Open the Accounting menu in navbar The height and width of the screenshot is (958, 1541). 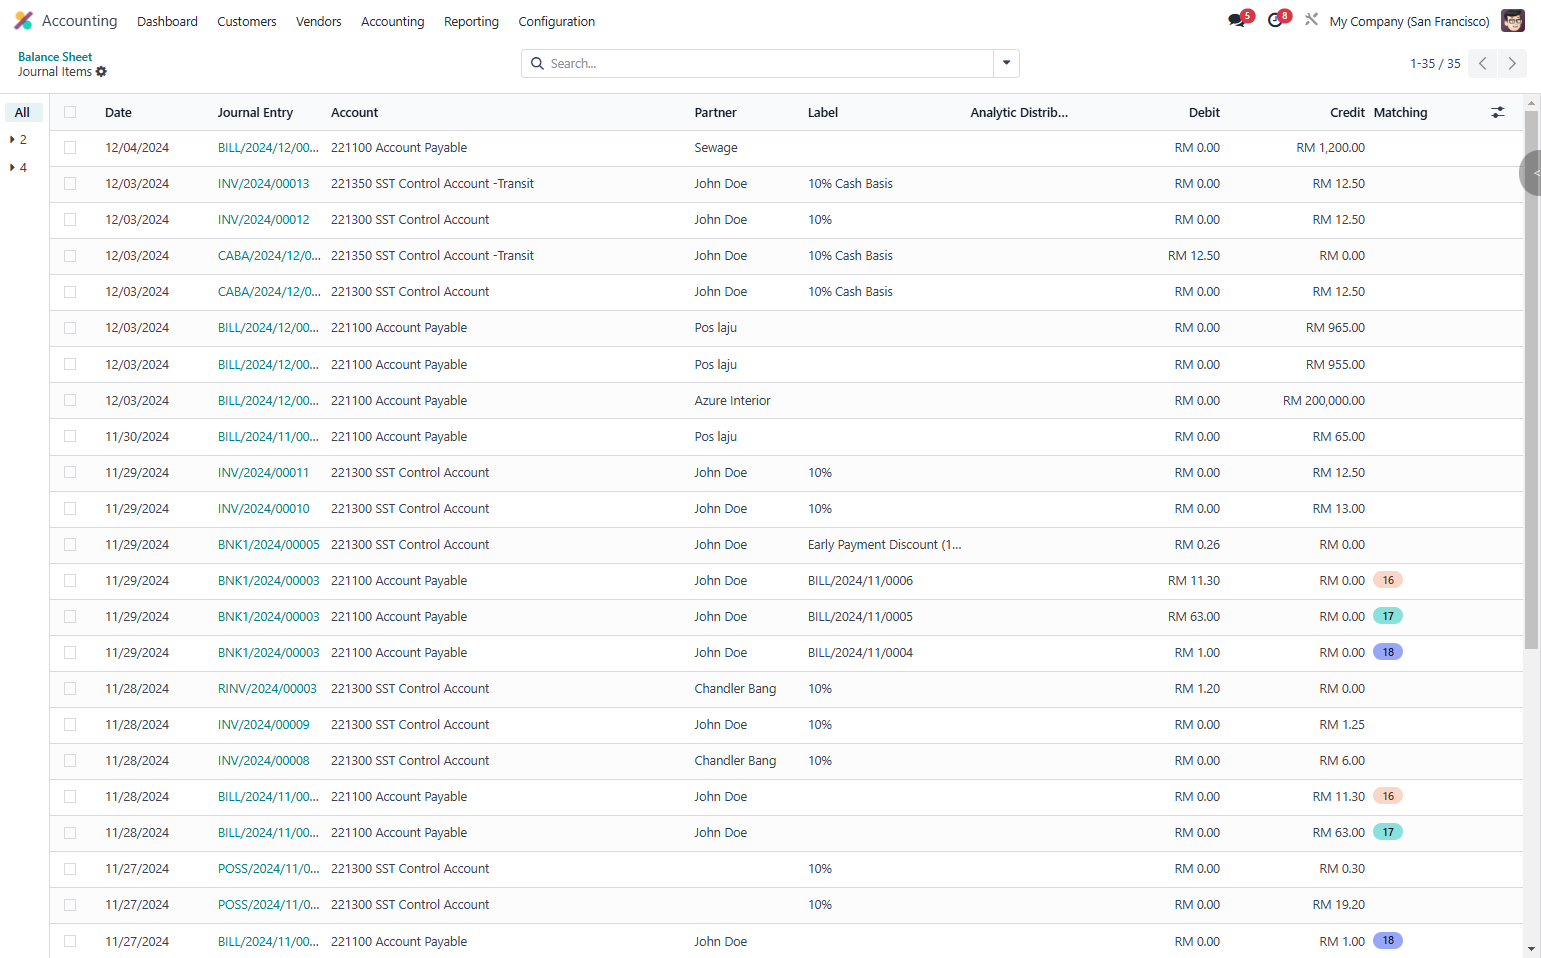[393, 21]
